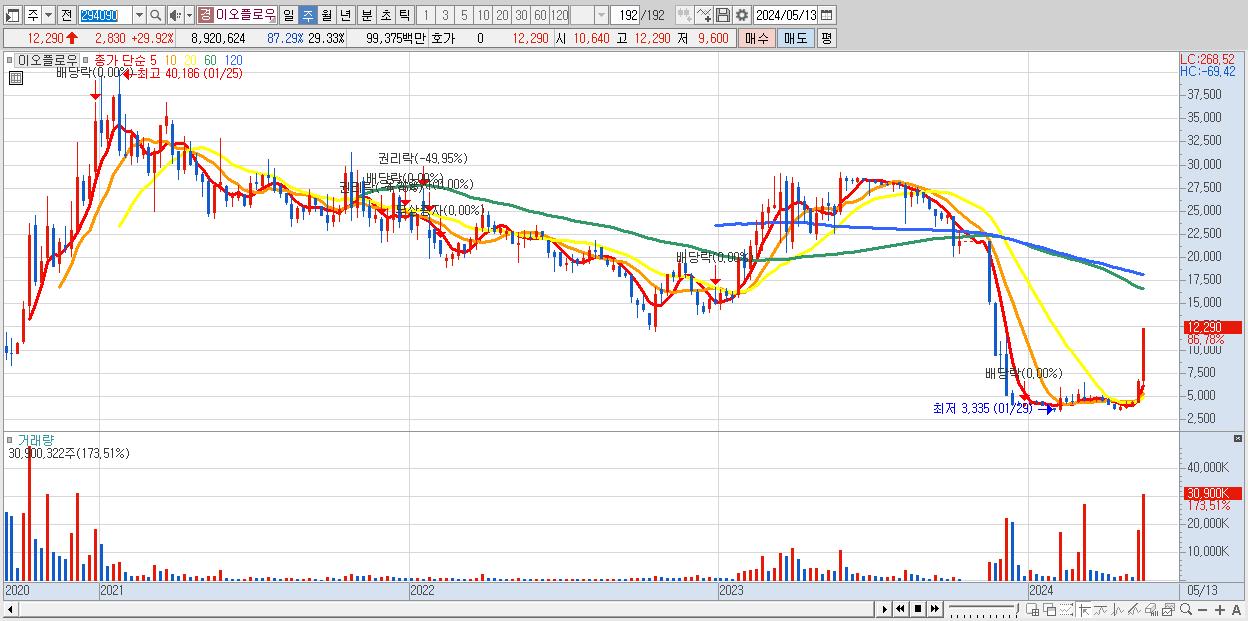
Task: Click the stock search magnifier icon
Action: [155, 15]
